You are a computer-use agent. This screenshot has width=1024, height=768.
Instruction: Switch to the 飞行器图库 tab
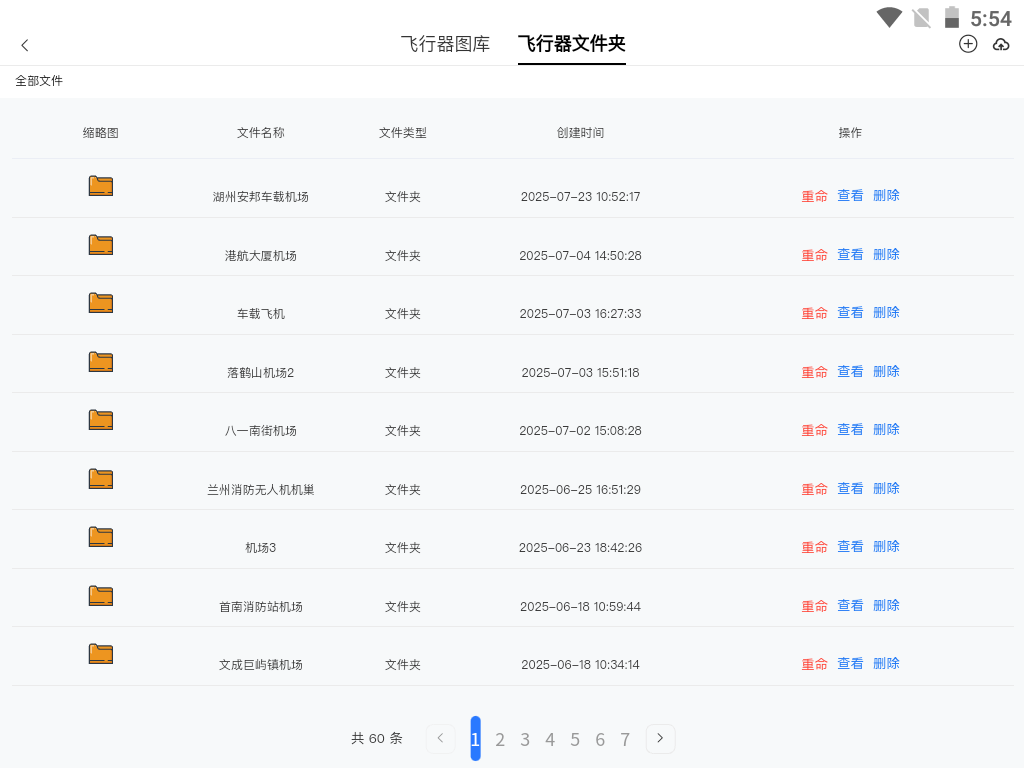click(445, 44)
